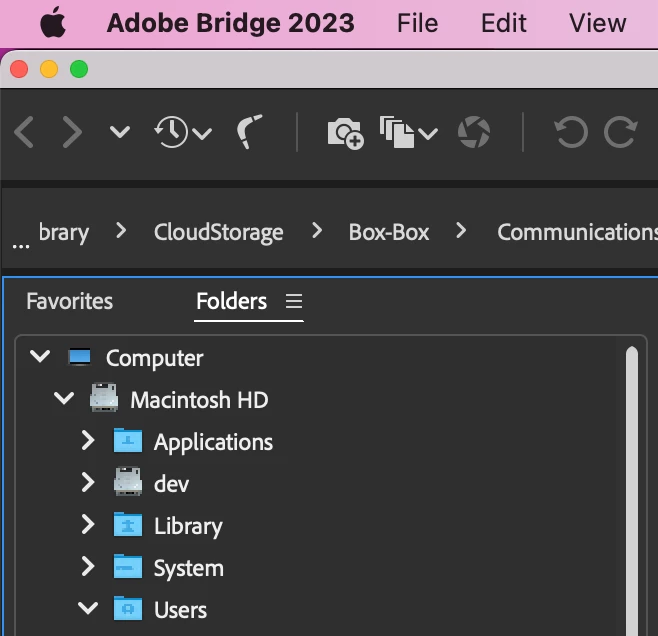Click CloudStorage in the path bar
Viewport: 658px width, 636px height.
[x=218, y=232]
